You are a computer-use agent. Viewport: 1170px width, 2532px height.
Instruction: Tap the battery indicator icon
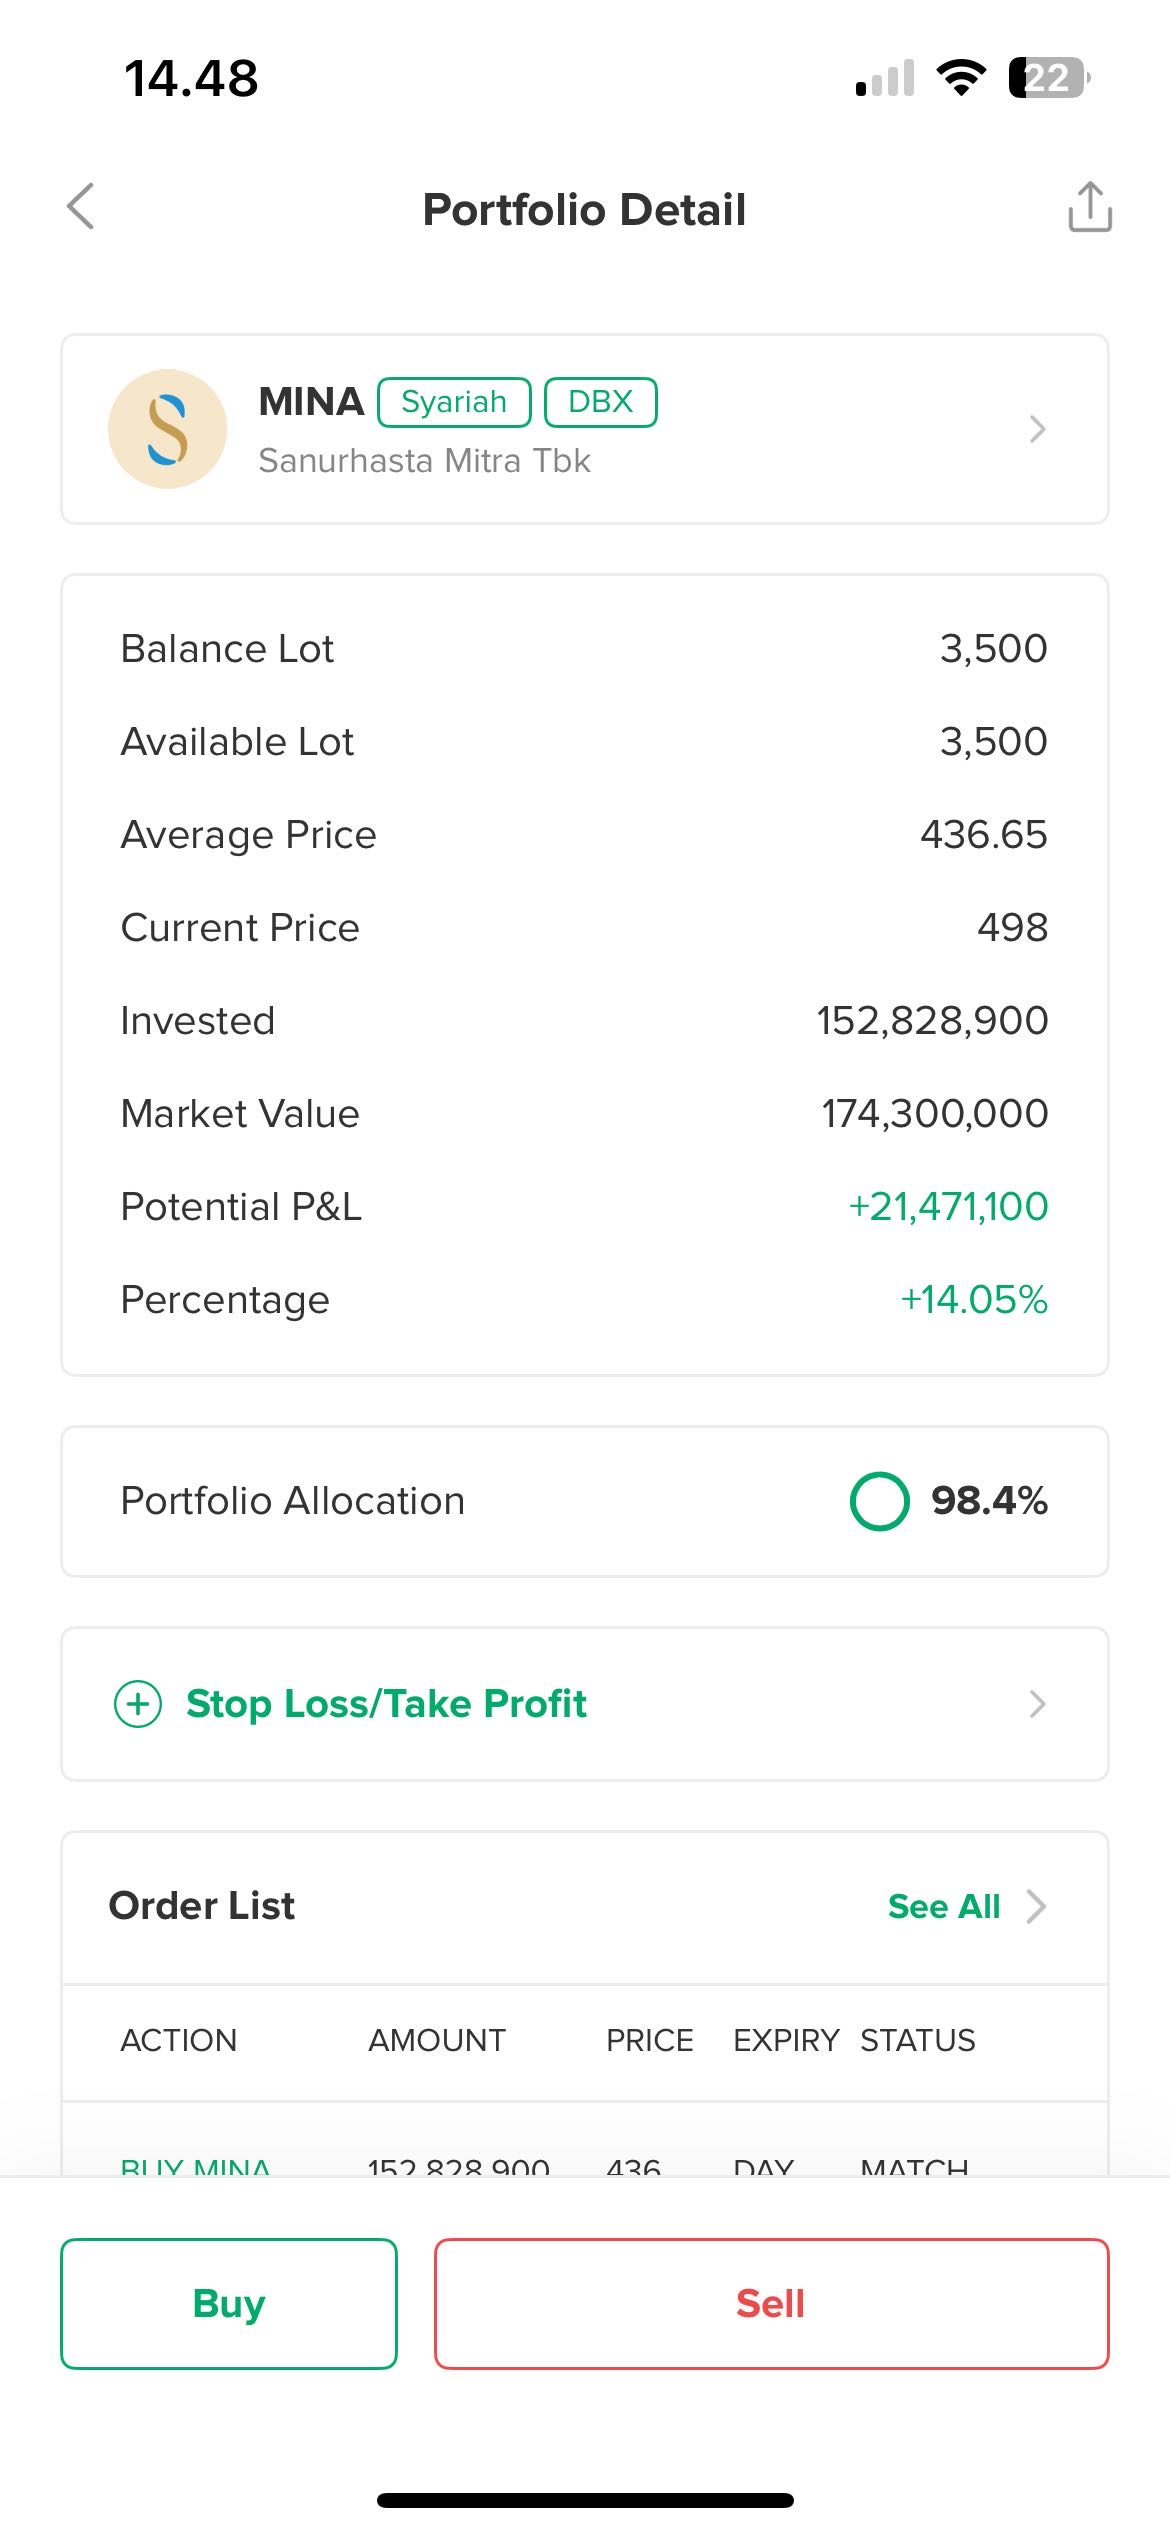point(1048,78)
